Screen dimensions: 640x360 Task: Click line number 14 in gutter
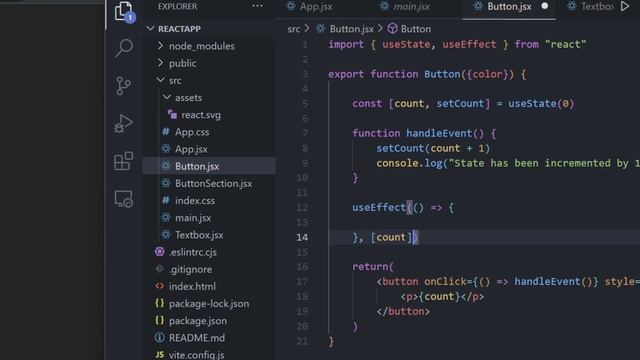tap(302, 237)
